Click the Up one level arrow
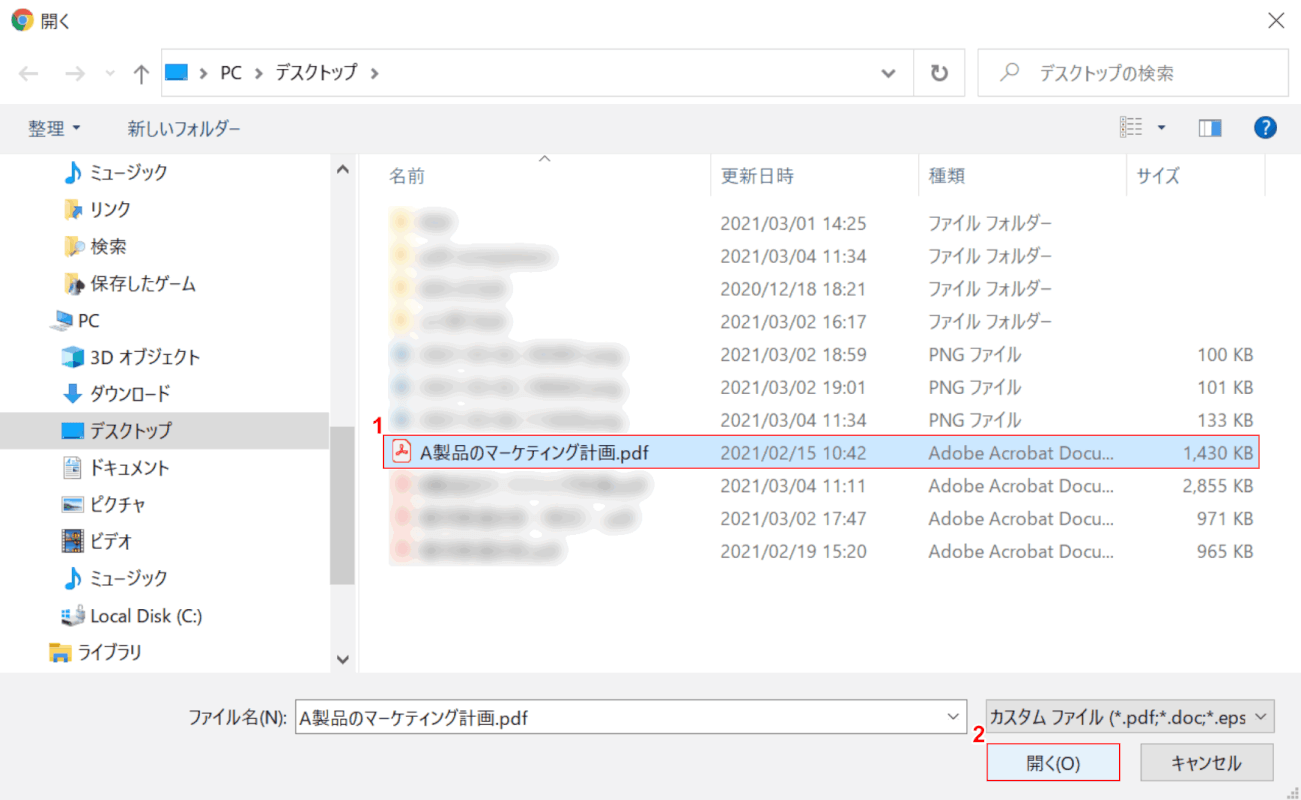This screenshot has height=800, width=1301. [141, 74]
